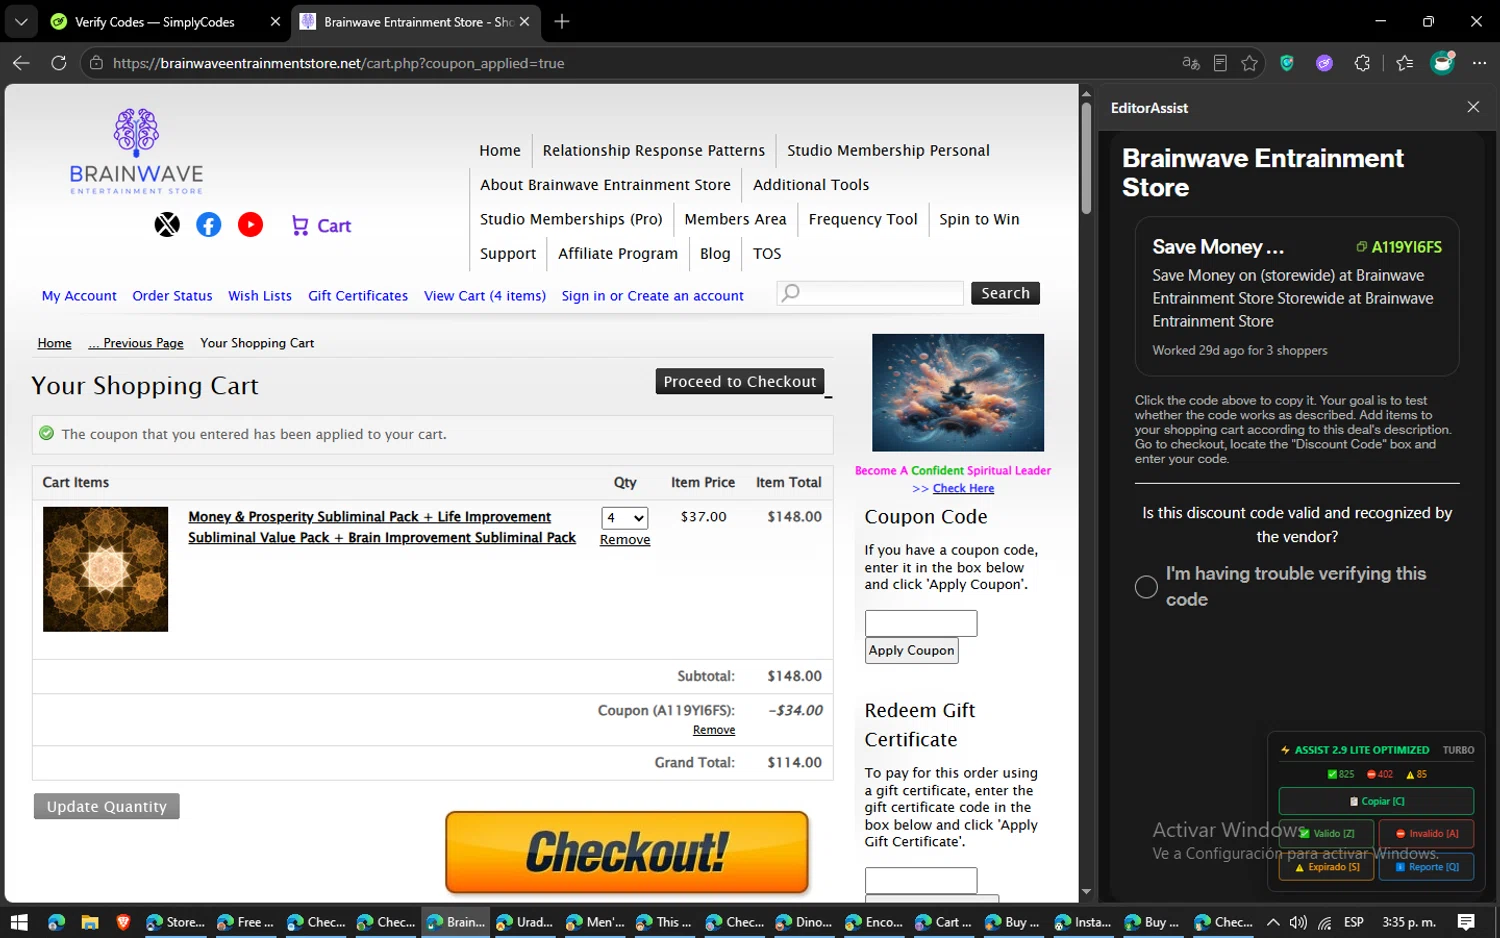Click the Brainwave Entertainment Store logo
Screen dimensions: 1500x938
pyautogui.click(x=136, y=152)
